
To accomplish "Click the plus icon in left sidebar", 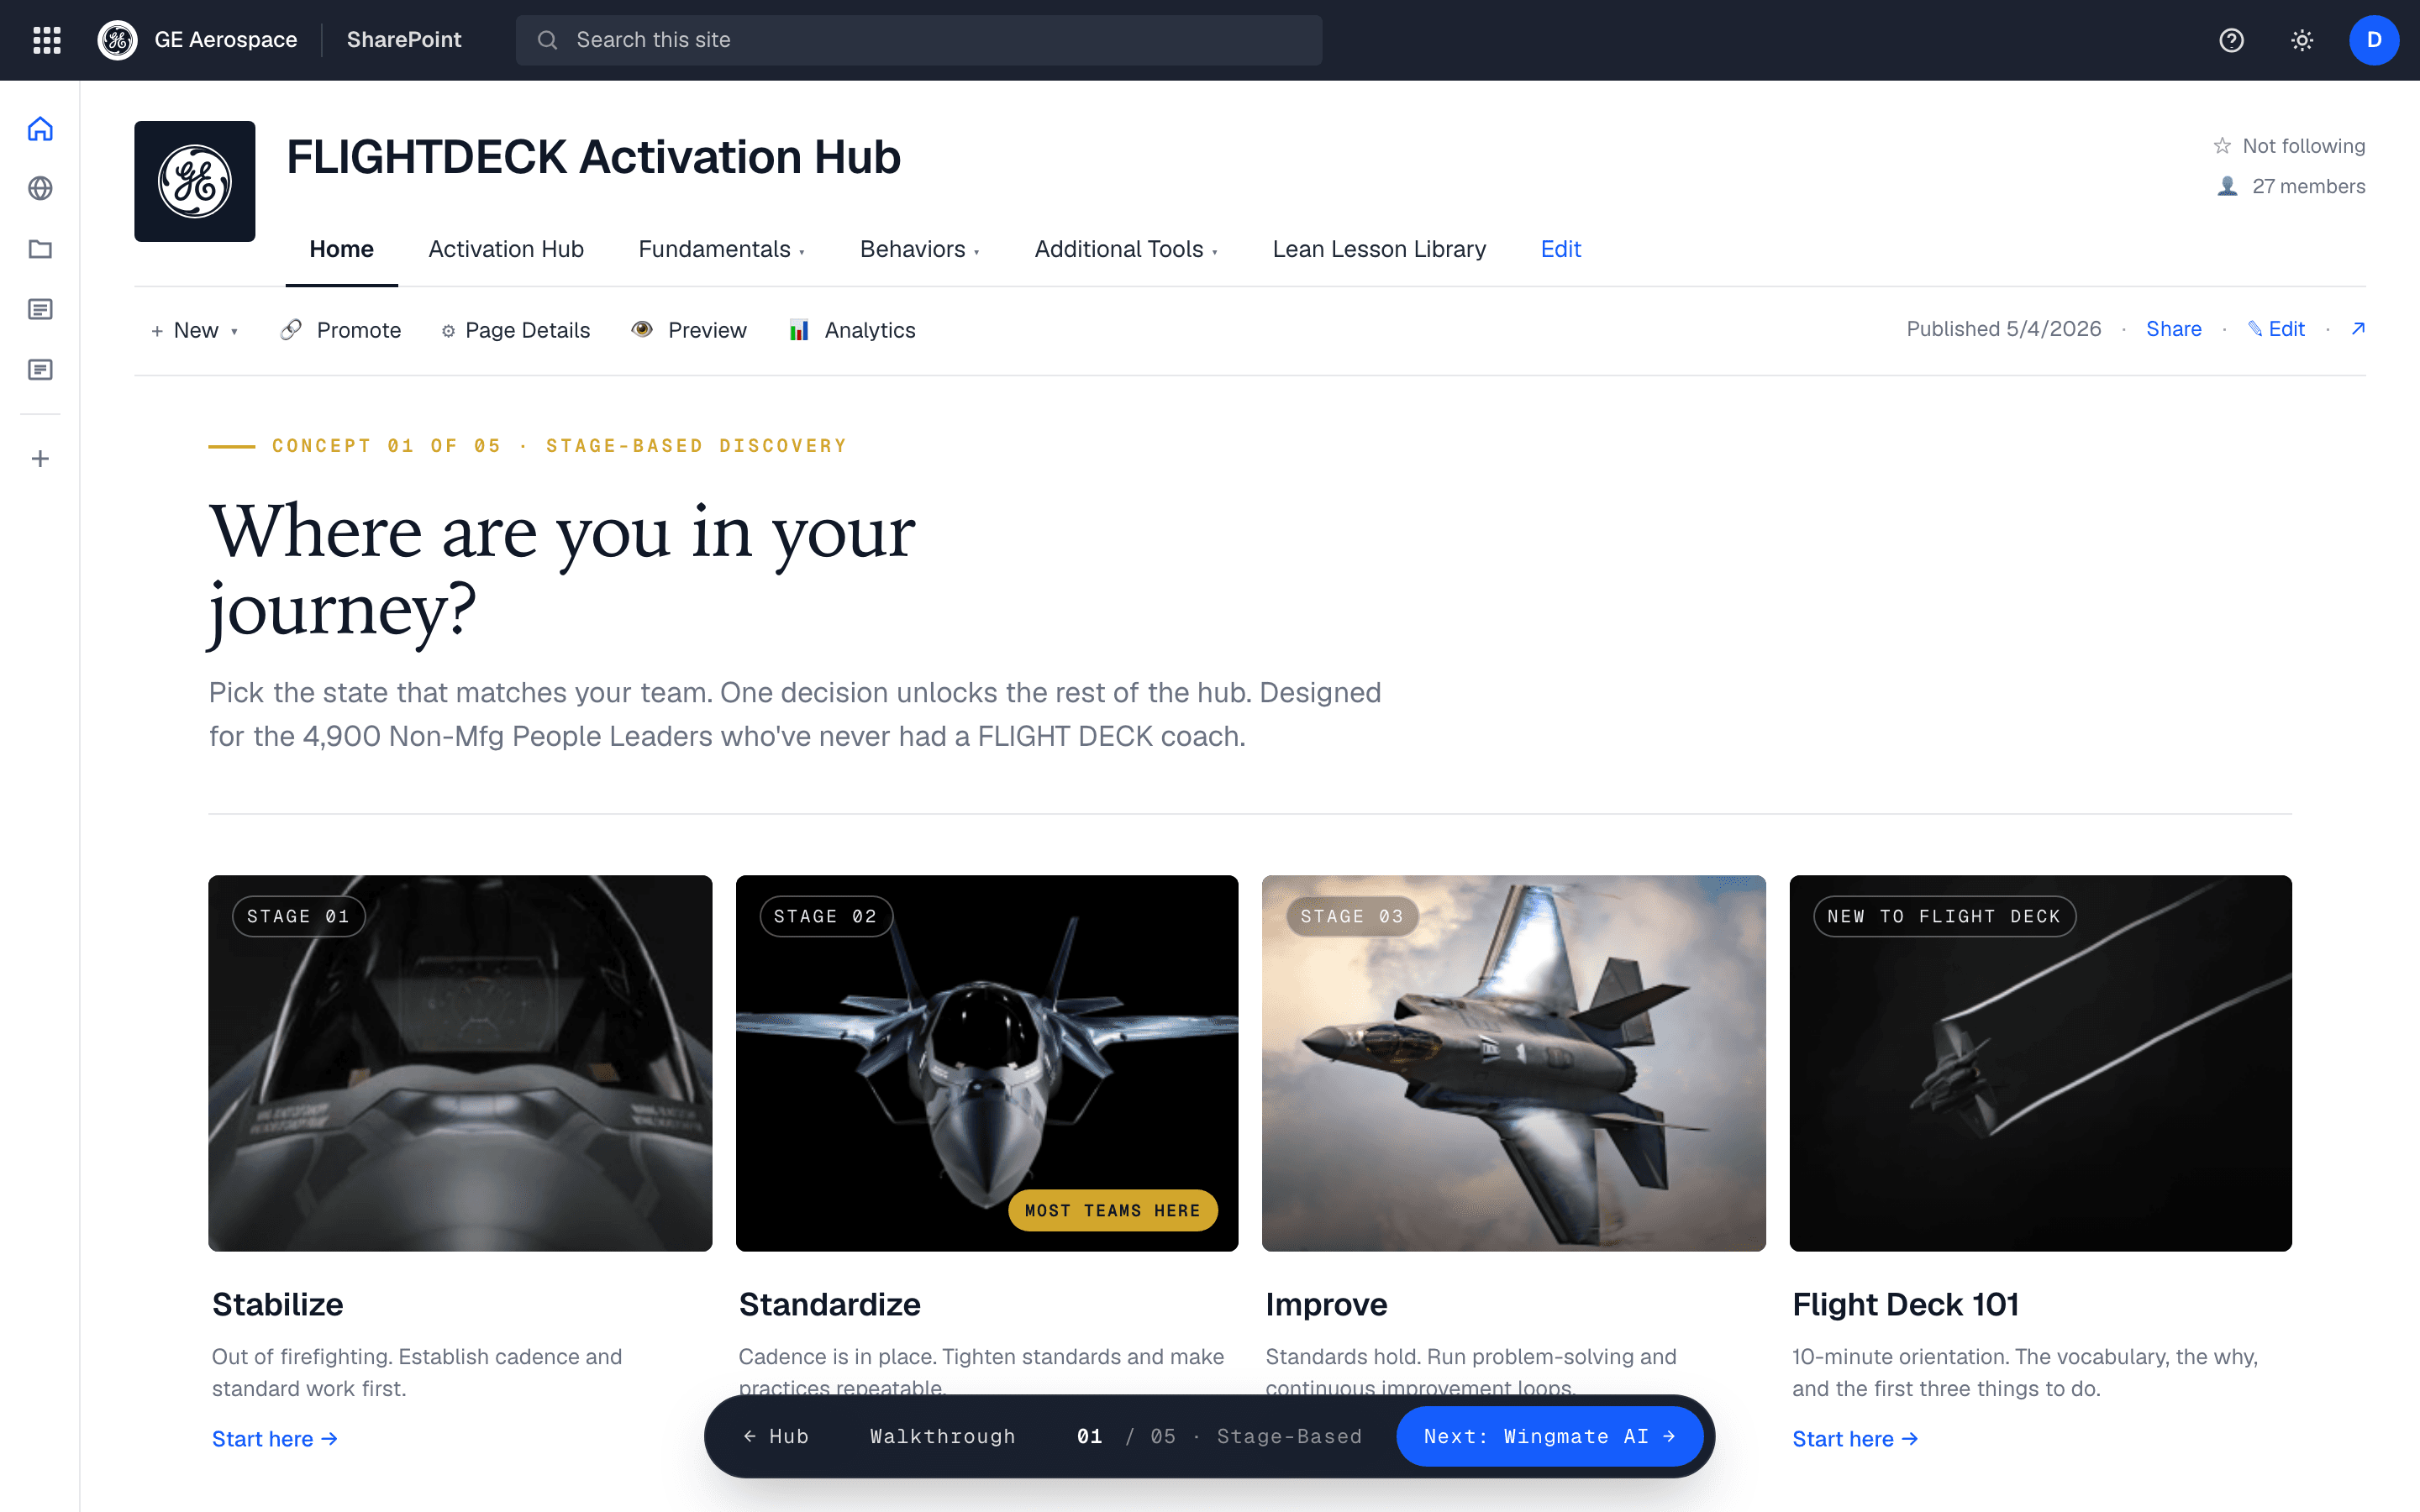I will [x=40, y=459].
